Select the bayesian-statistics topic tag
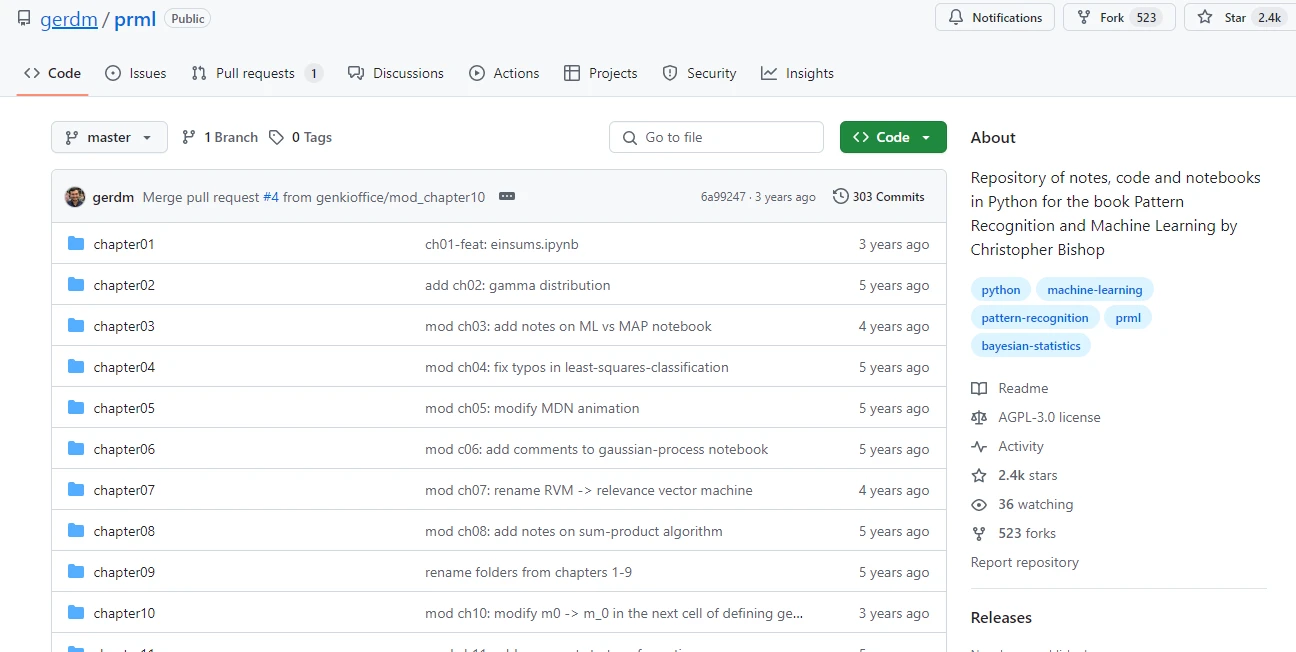Image resolution: width=1296 pixels, height=652 pixels. [x=1031, y=346]
